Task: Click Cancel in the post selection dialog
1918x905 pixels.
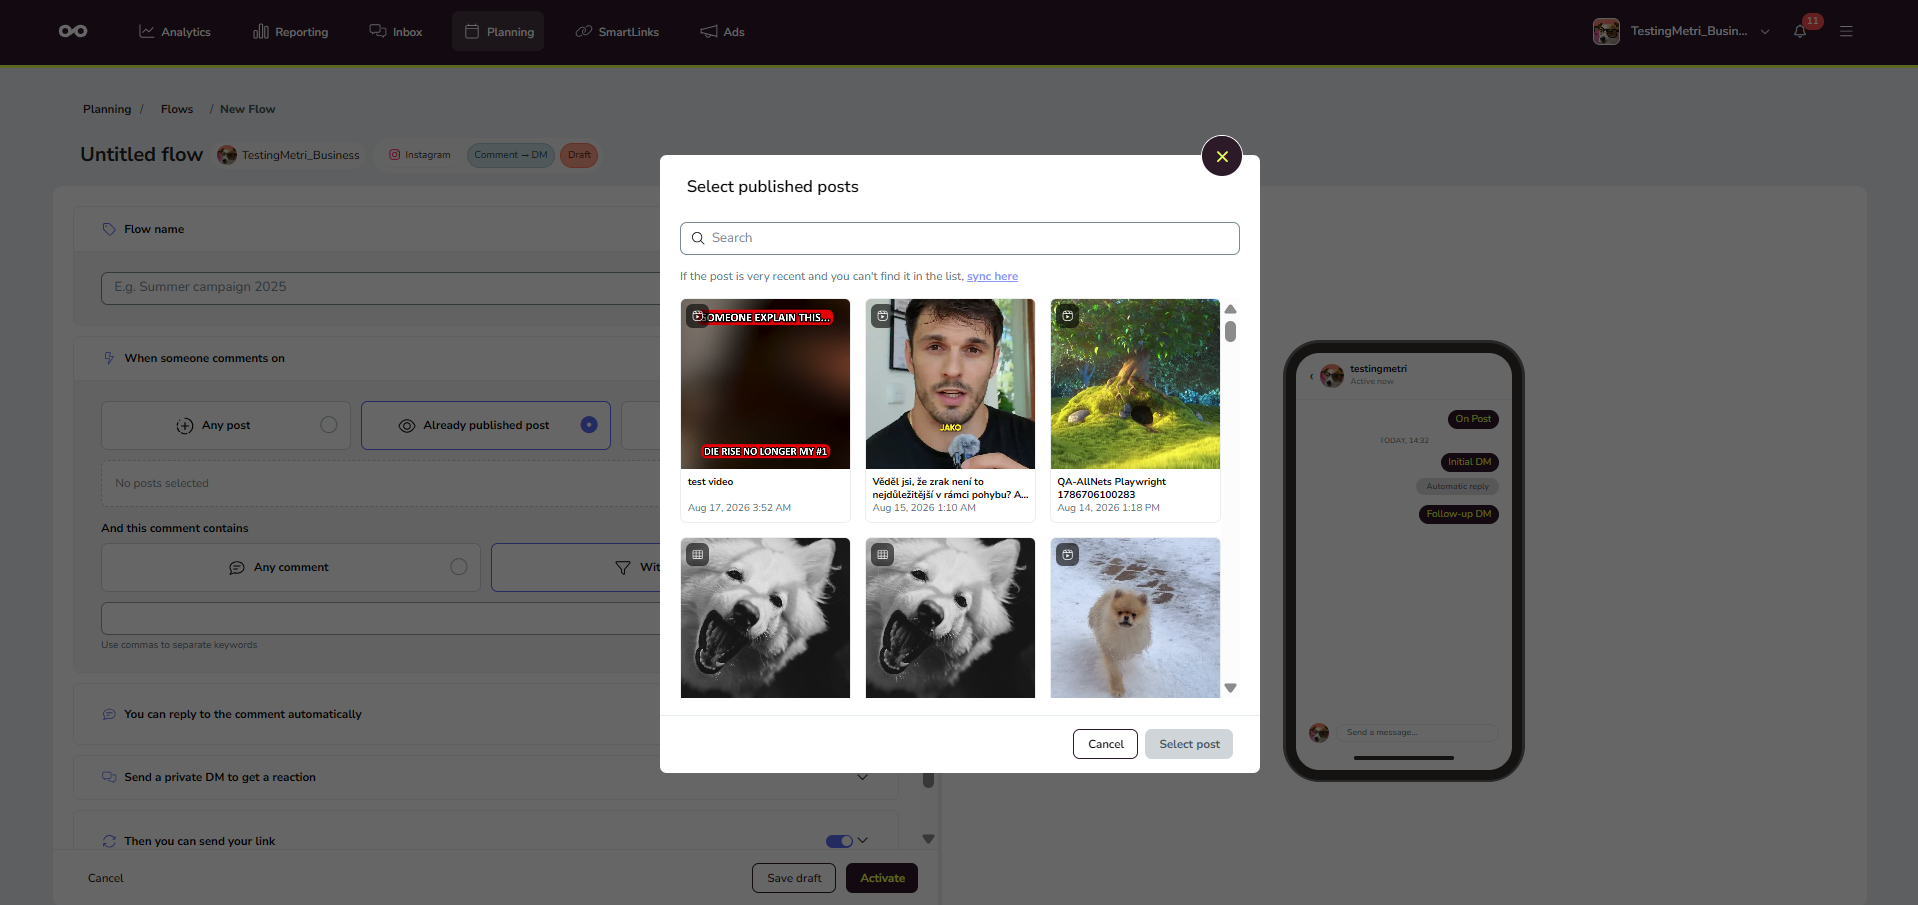Action: click(1105, 744)
